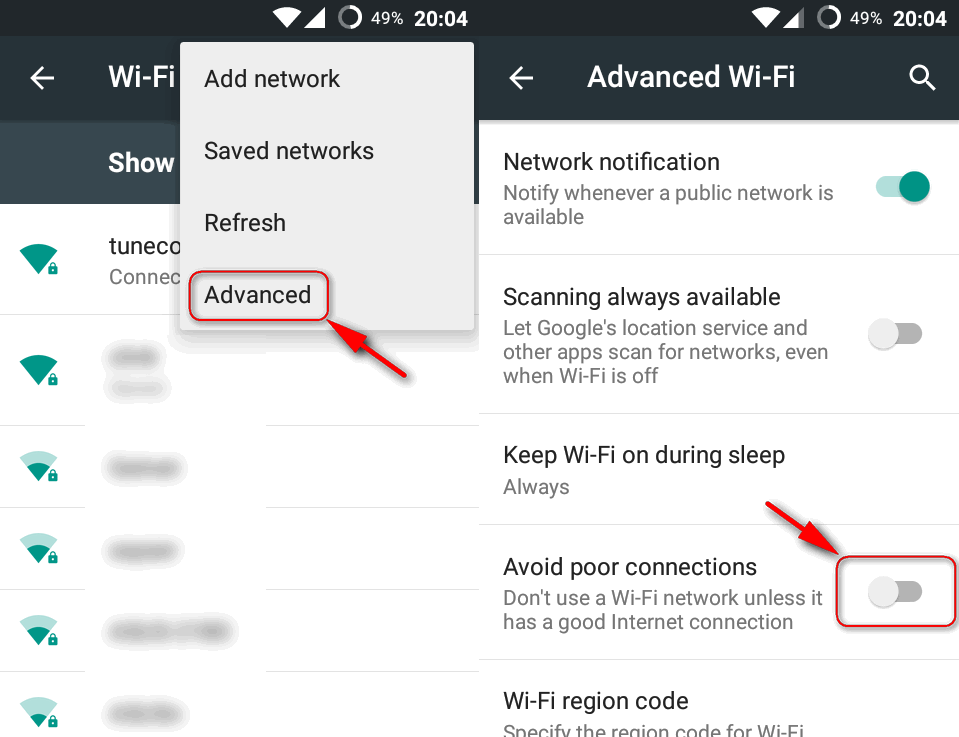Turn on Avoid poor connections switch

click(x=895, y=591)
